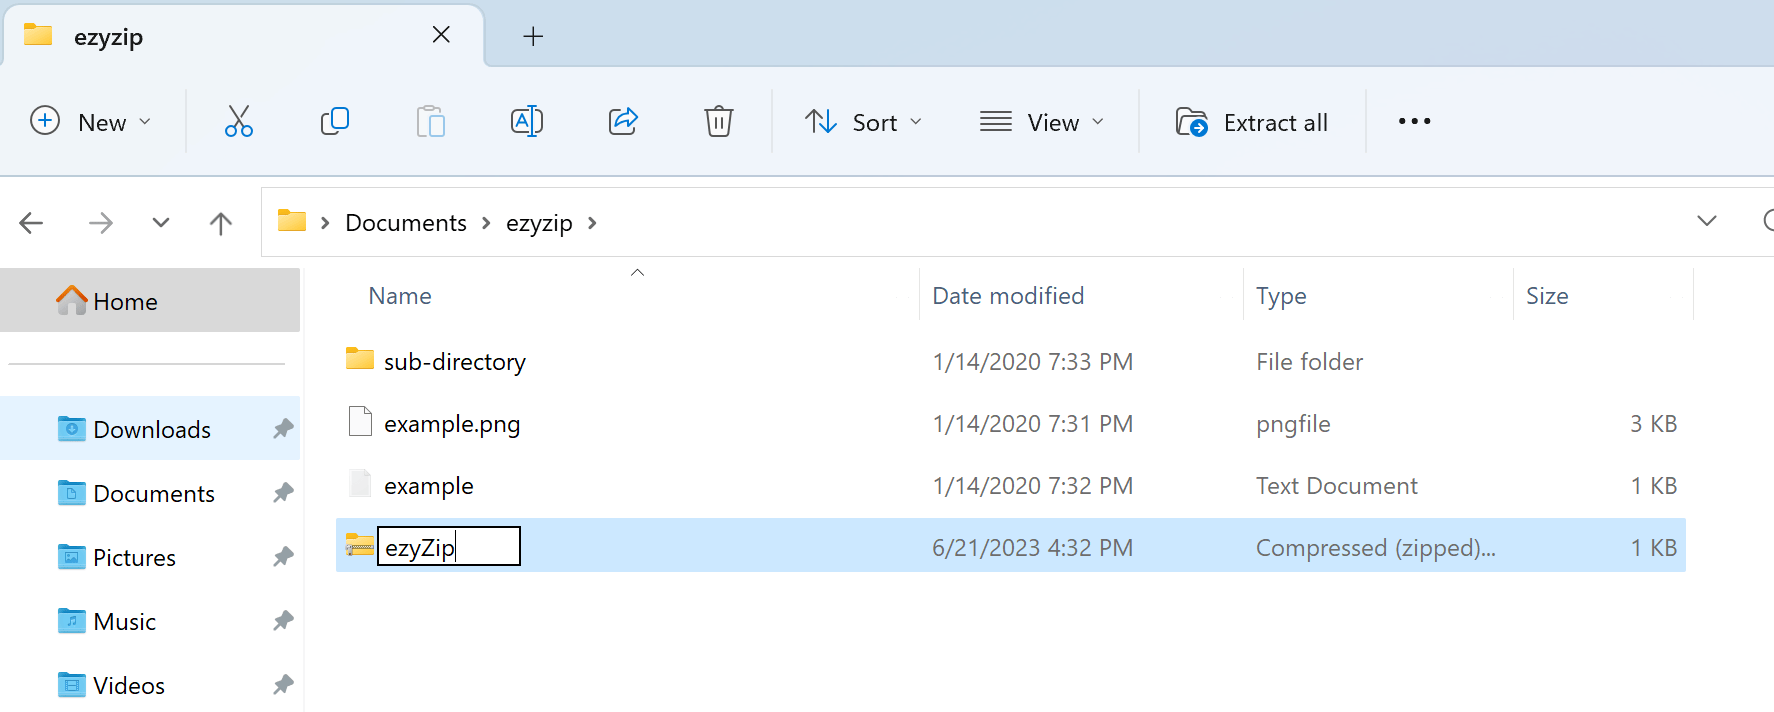Click the Pictures folder icon in sidebar
Viewport: 1774px width, 712px height.
[x=72, y=556]
